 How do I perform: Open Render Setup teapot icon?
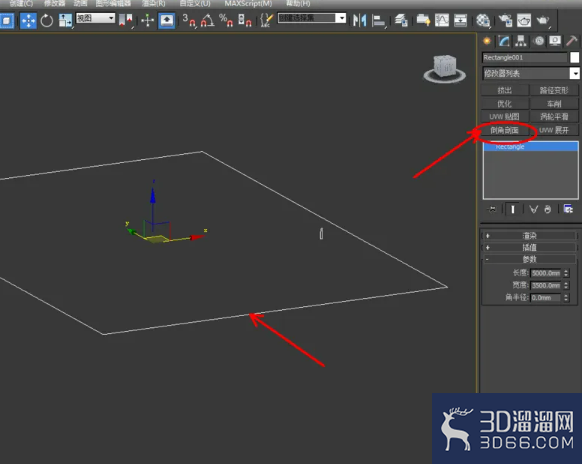[505, 20]
